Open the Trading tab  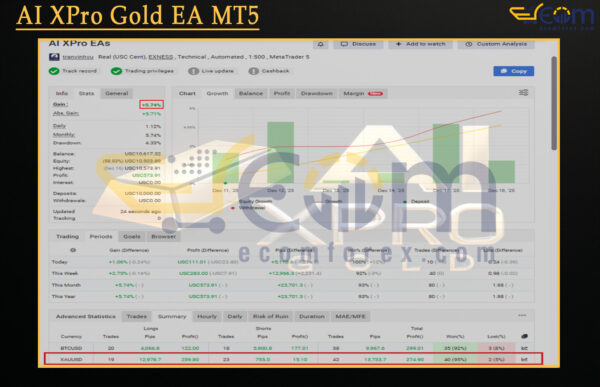pos(67,237)
